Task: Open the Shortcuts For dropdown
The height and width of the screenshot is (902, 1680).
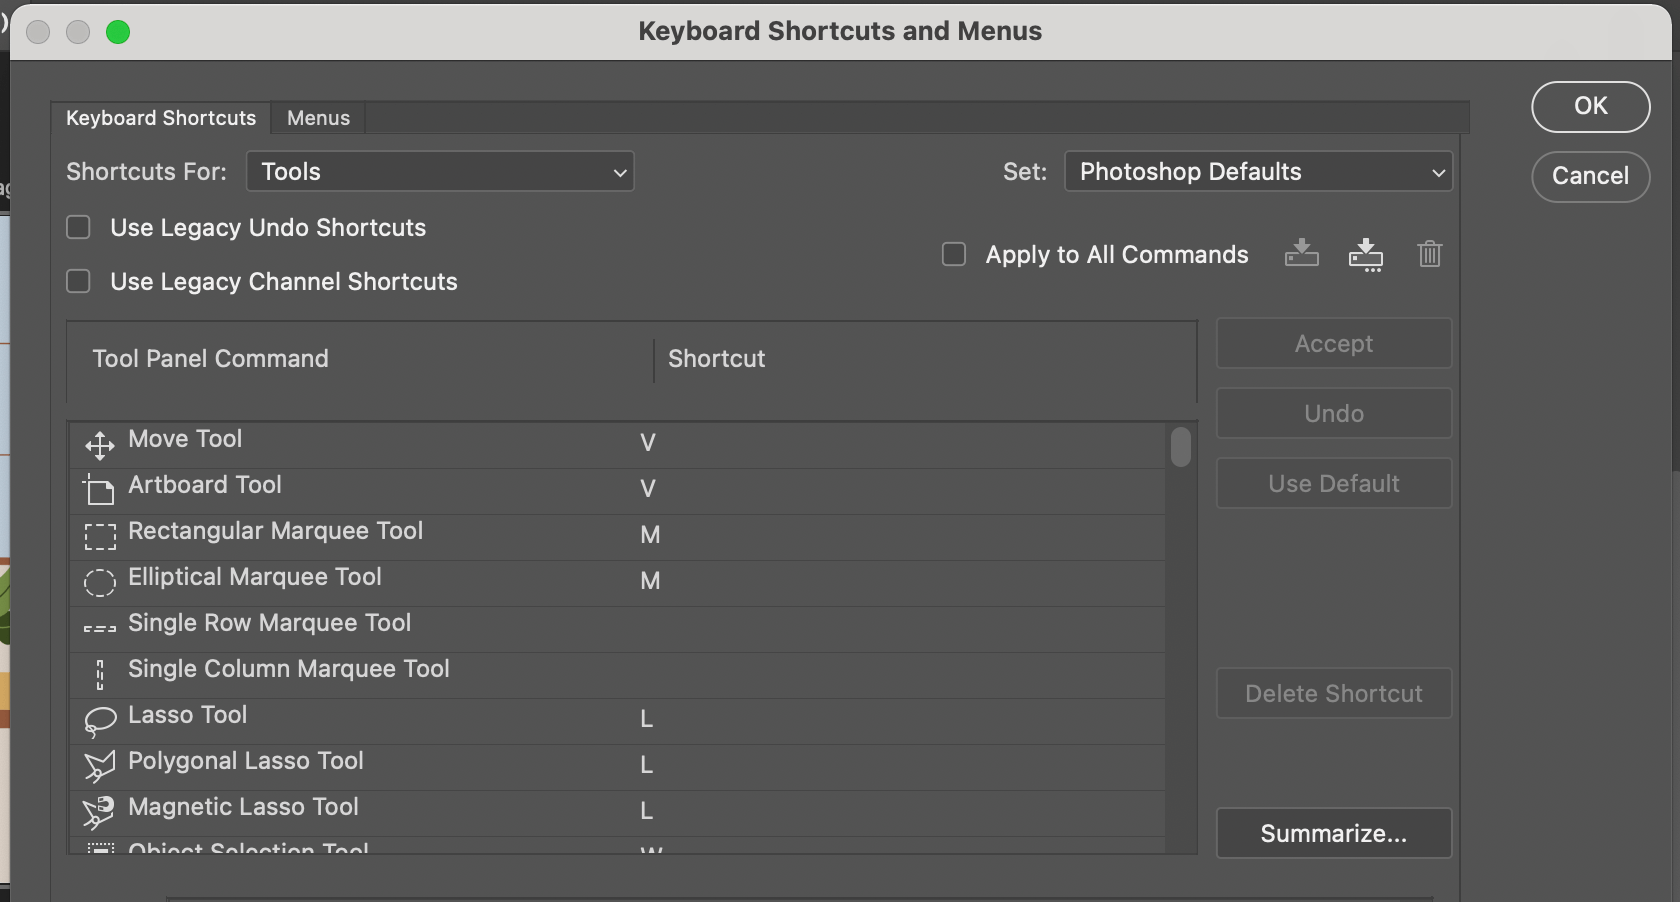Action: pyautogui.click(x=440, y=171)
